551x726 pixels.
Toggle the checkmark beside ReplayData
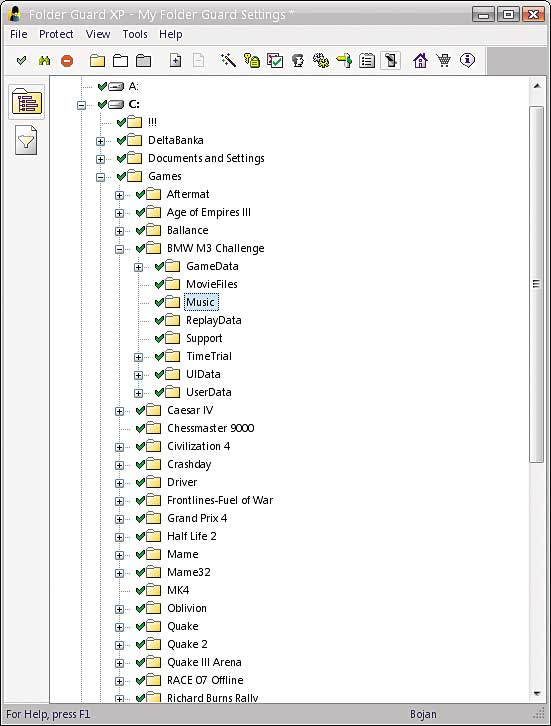159,320
